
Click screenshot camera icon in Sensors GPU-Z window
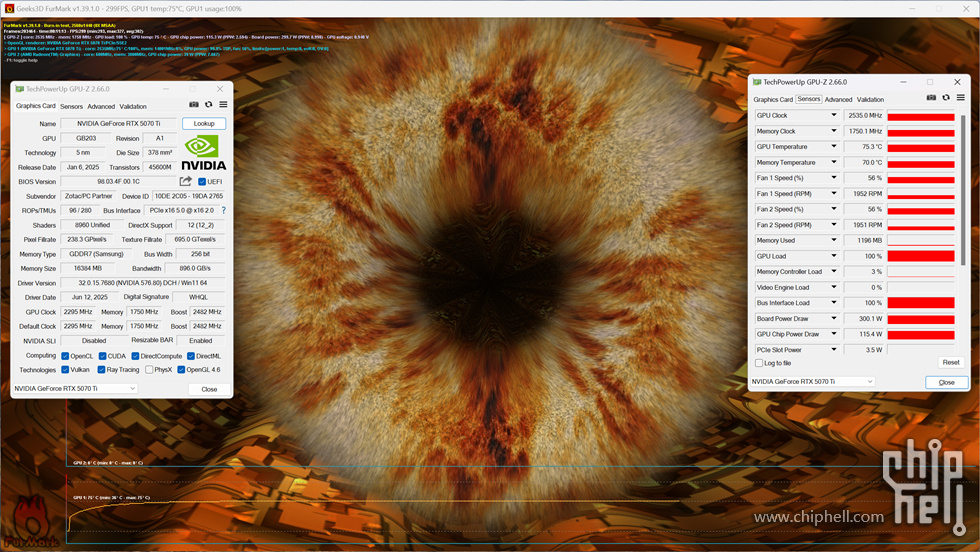pyautogui.click(x=931, y=98)
